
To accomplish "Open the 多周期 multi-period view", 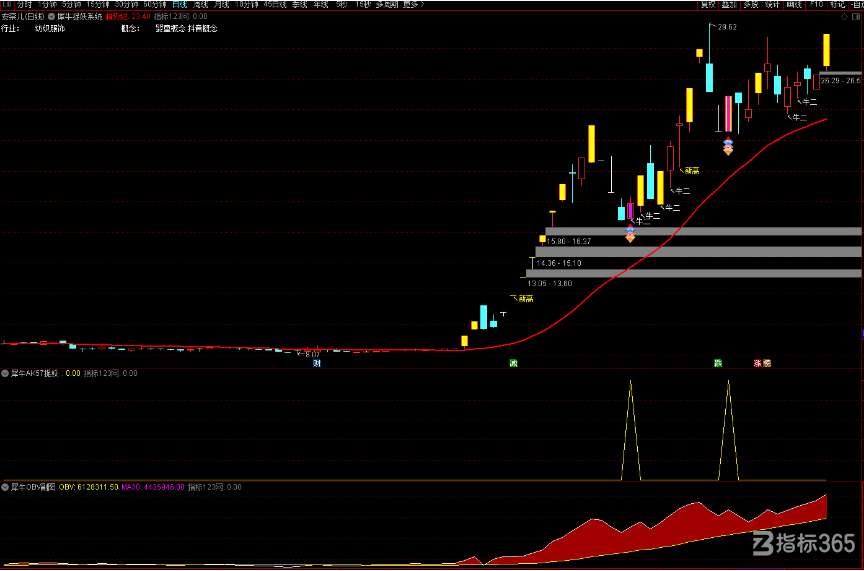I will pyautogui.click(x=388, y=4).
